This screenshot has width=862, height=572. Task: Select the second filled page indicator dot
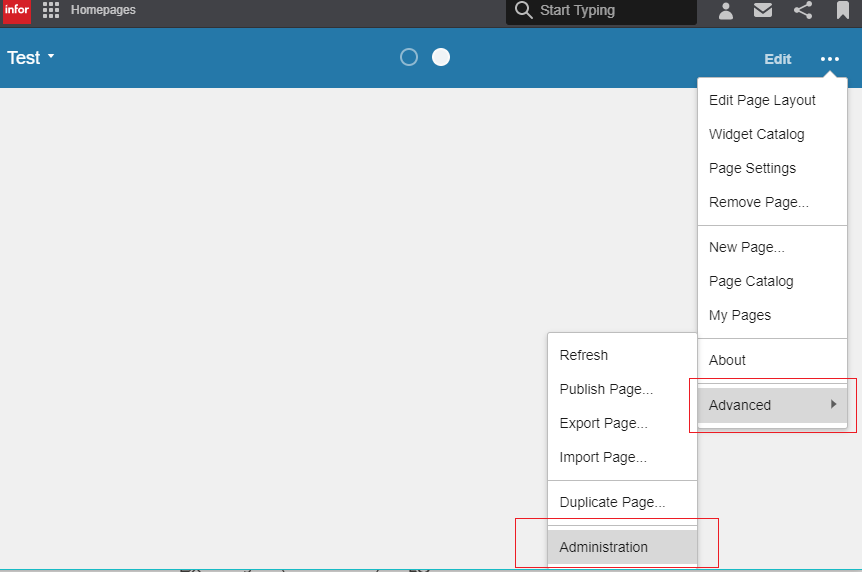click(441, 57)
